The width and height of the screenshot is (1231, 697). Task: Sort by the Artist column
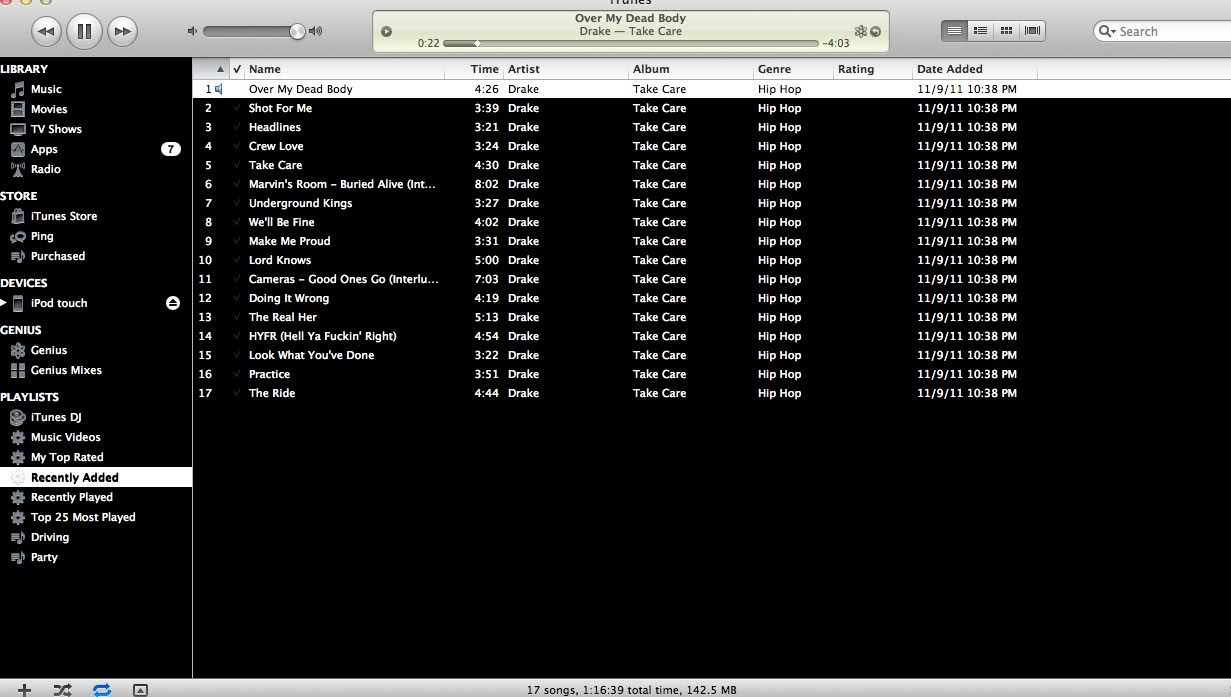pos(566,69)
